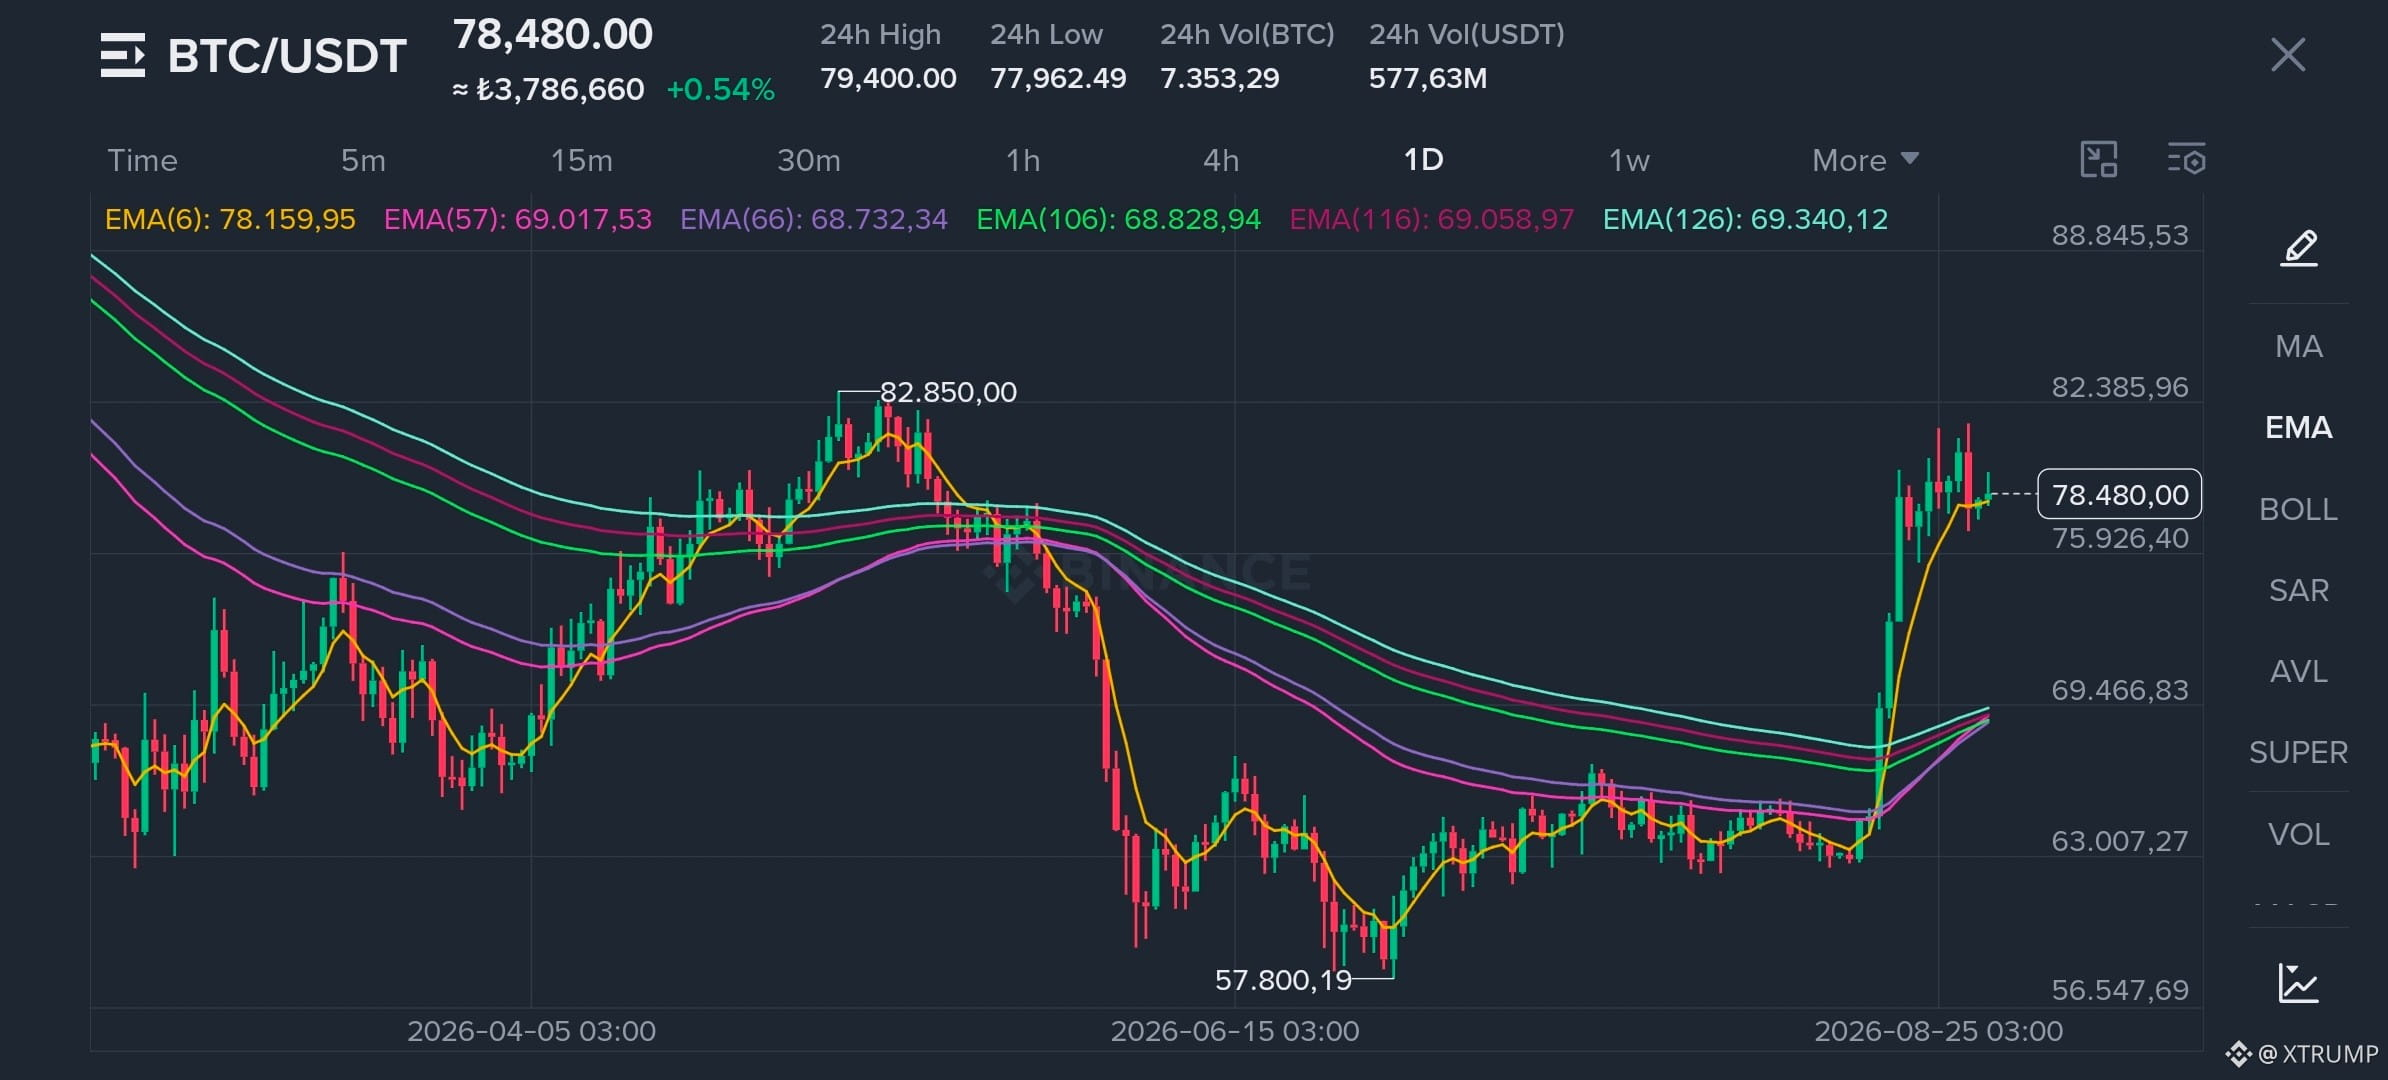Screen dimensions: 2388x1080
Task: Tap the EMA(126) legend value
Action: coord(1746,220)
